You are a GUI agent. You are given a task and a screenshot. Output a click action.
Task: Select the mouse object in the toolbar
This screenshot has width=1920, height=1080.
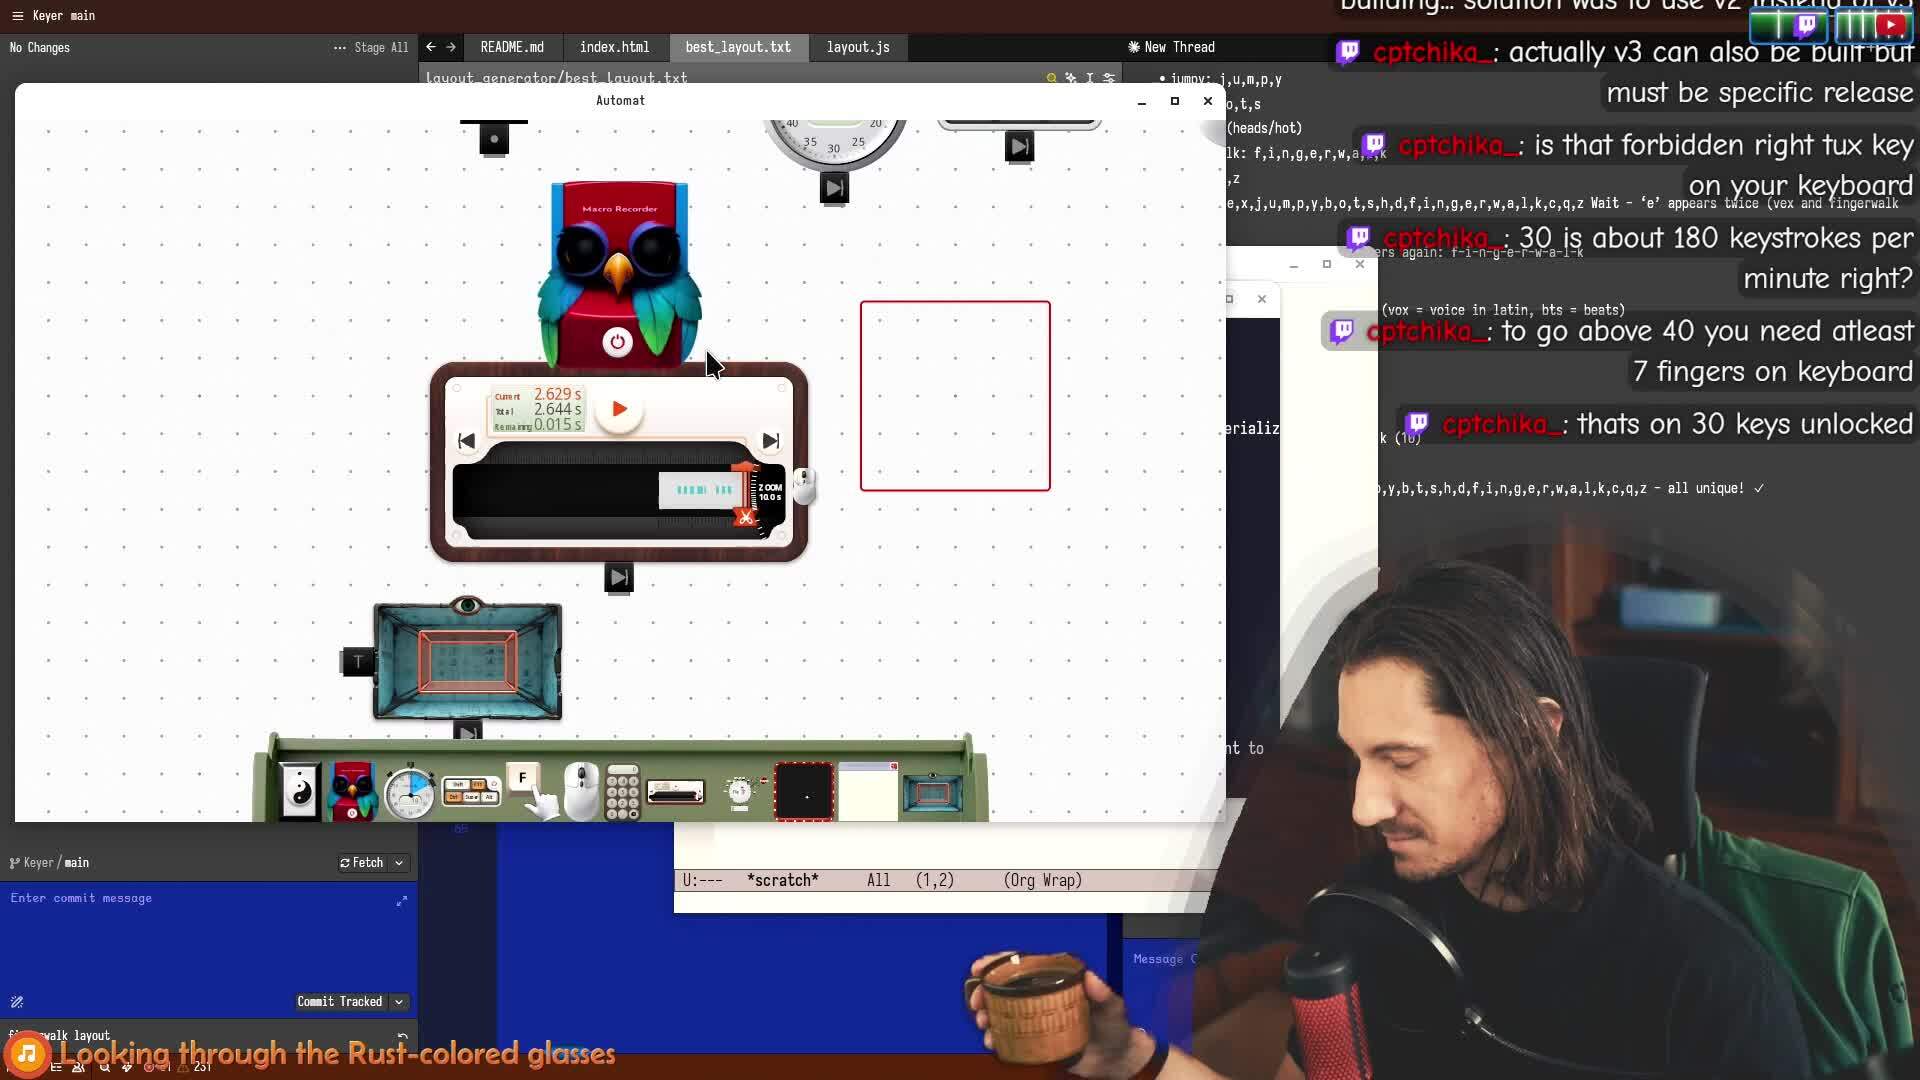coord(581,792)
